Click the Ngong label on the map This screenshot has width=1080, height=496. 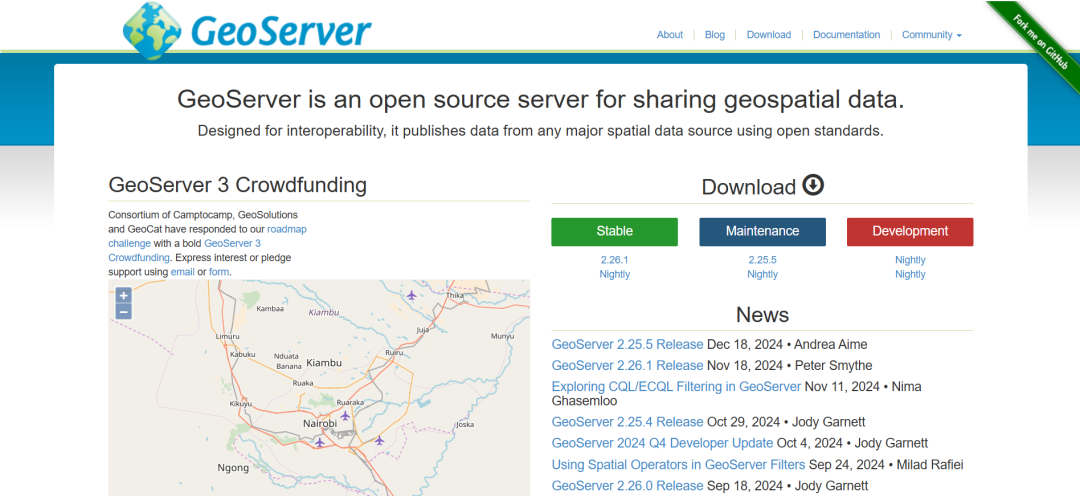[233, 468]
